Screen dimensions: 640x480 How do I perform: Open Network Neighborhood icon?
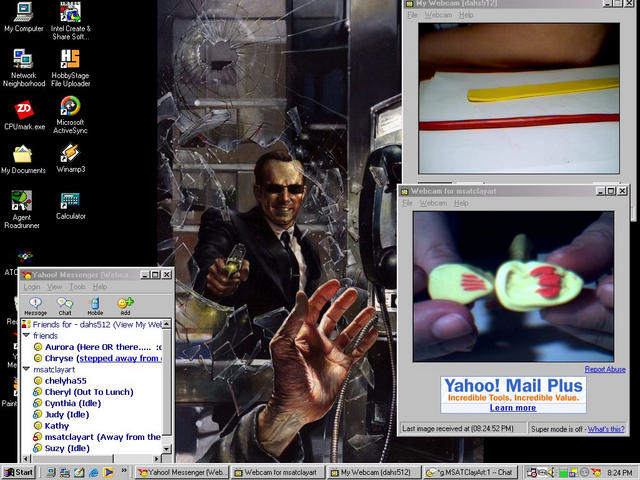pyautogui.click(x=23, y=68)
